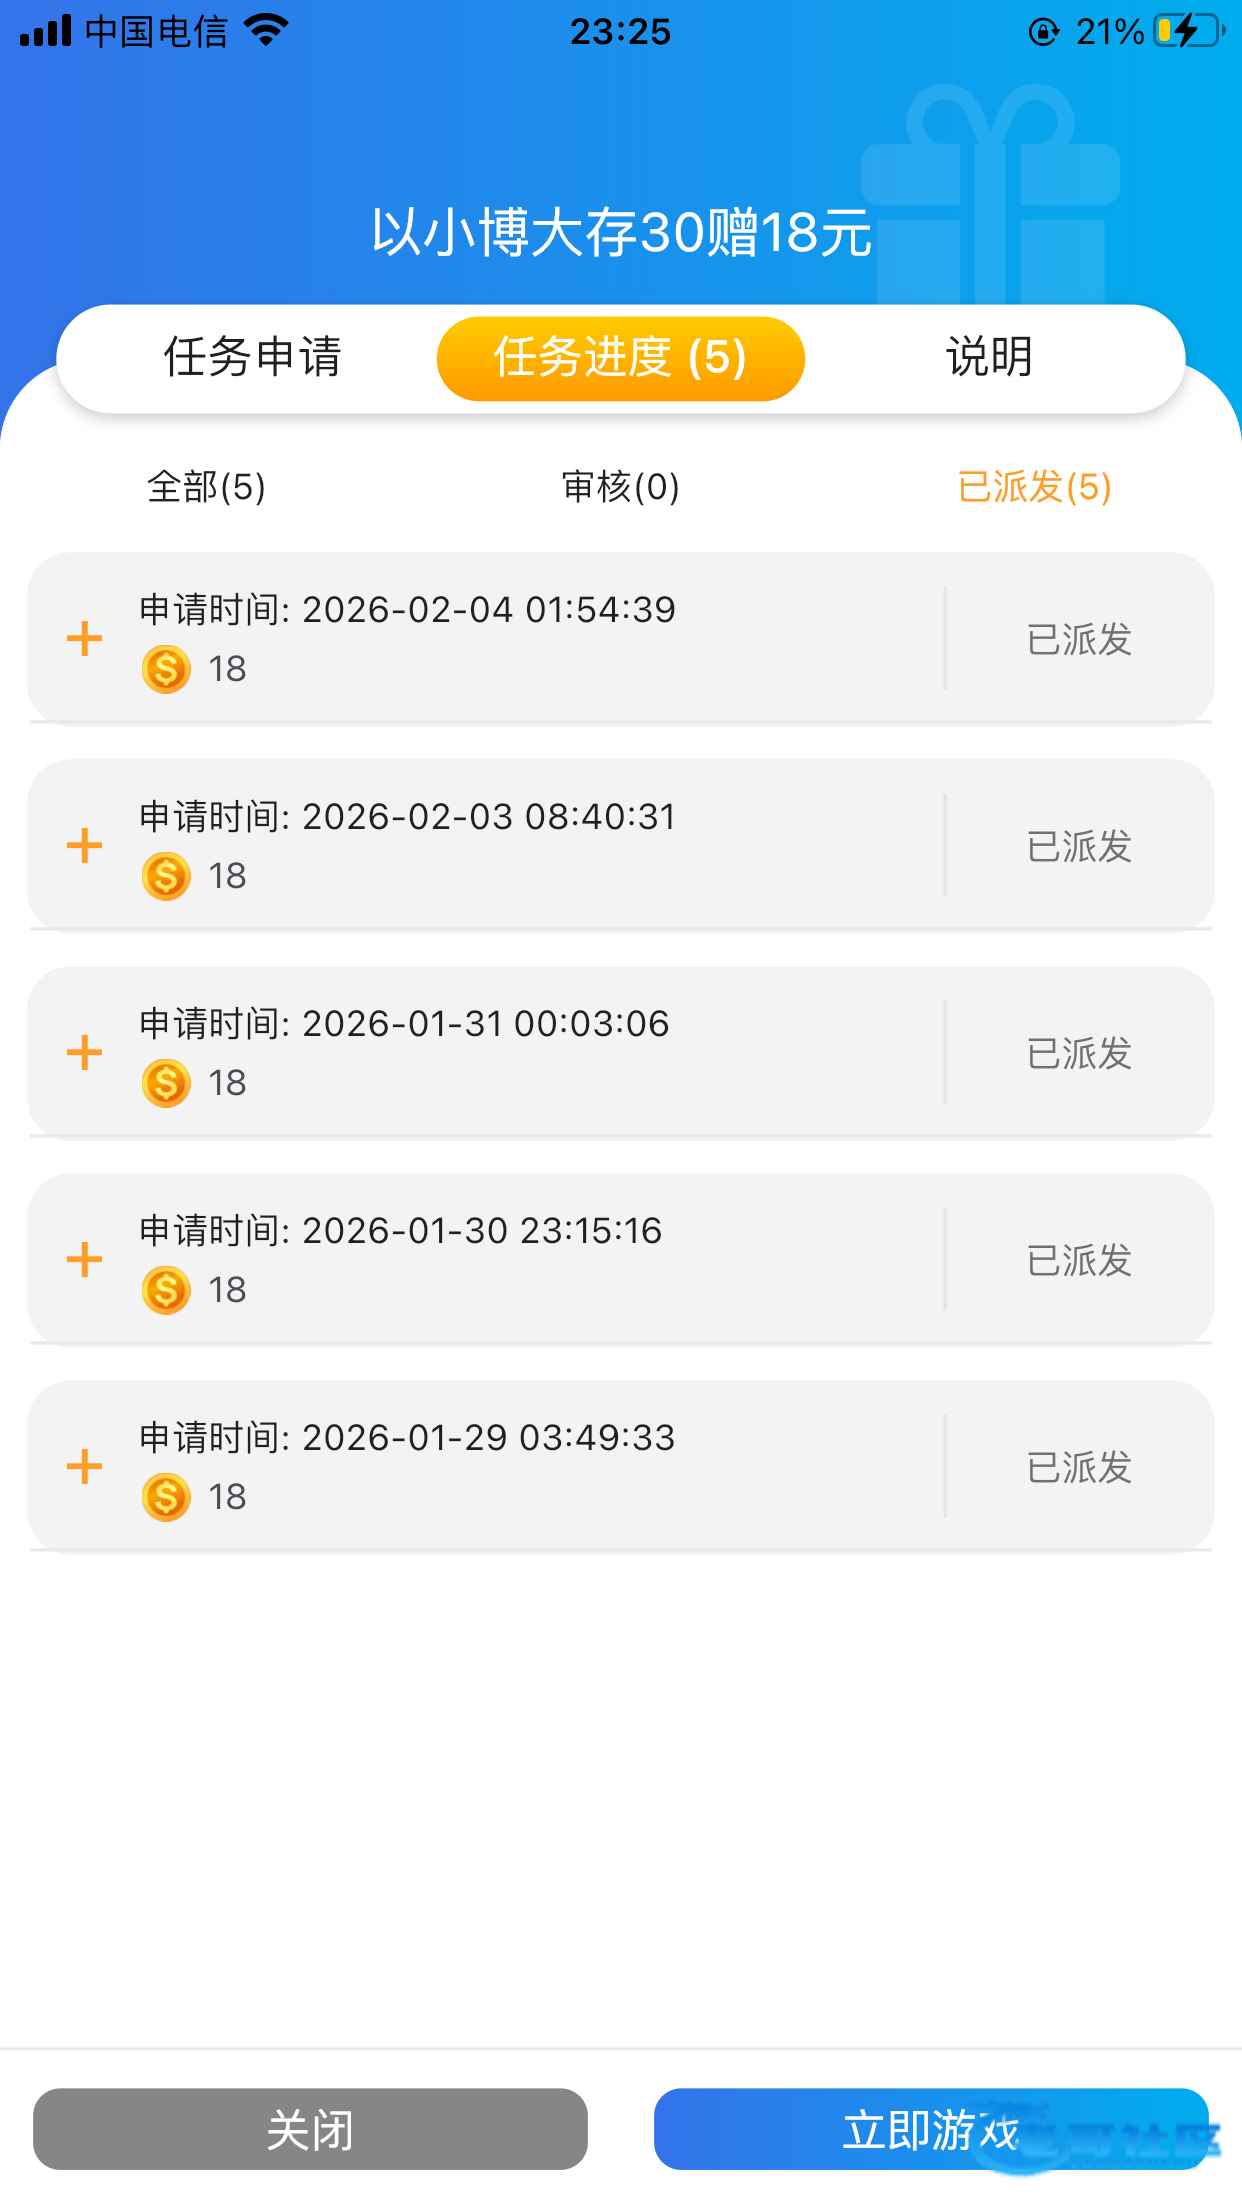The width and height of the screenshot is (1242, 2208).
Task: Tap the gold coin icon on the 2026-01-31 record
Action: pyautogui.click(x=166, y=1083)
